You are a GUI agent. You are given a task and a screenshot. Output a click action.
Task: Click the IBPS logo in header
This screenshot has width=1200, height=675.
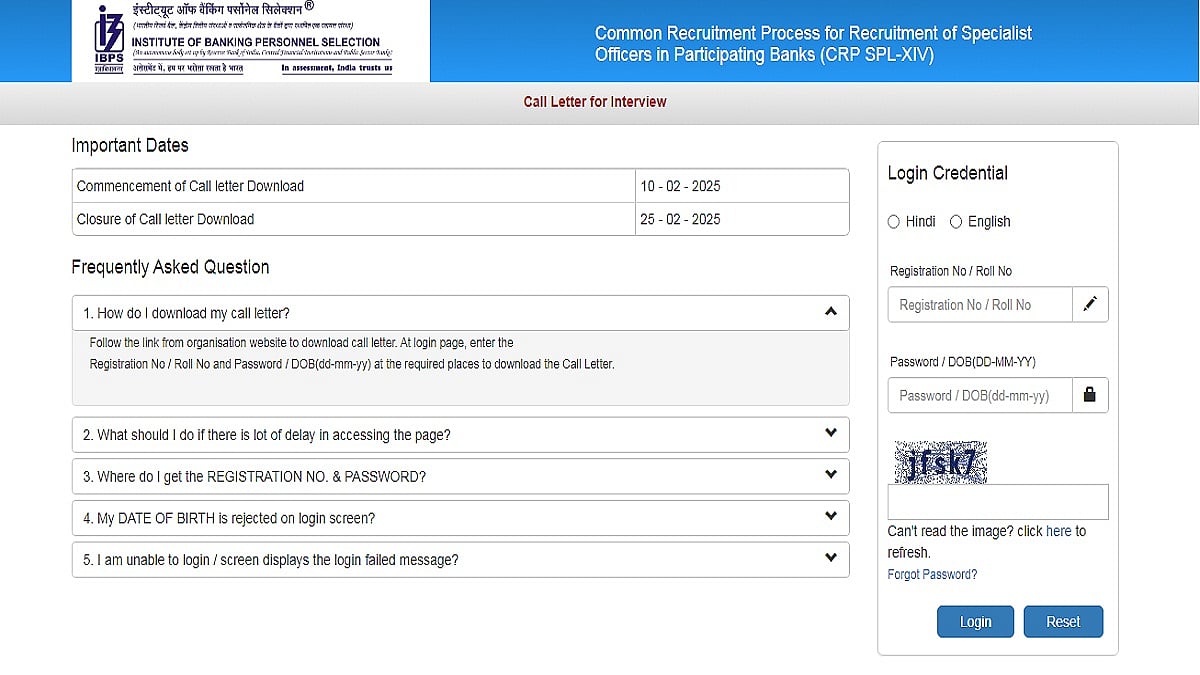click(110, 40)
